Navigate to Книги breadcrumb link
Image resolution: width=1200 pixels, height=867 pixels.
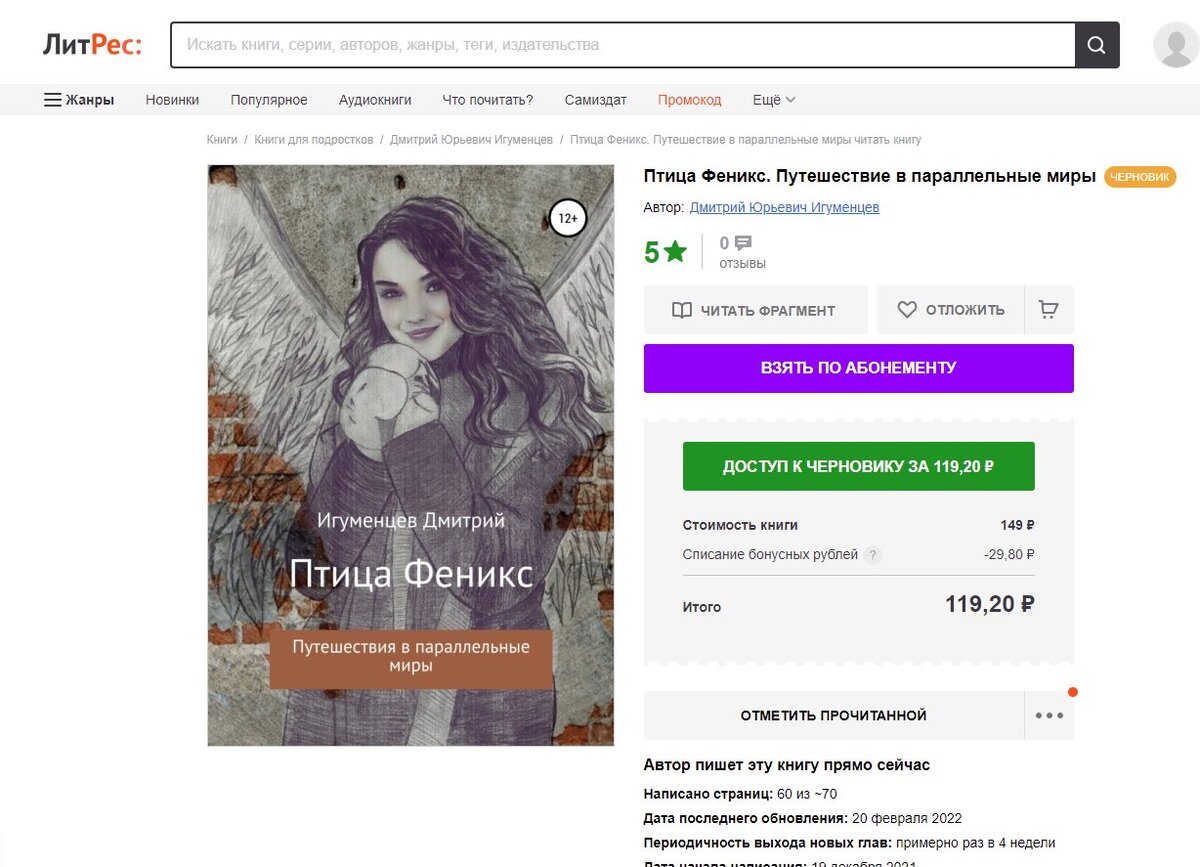(221, 139)
